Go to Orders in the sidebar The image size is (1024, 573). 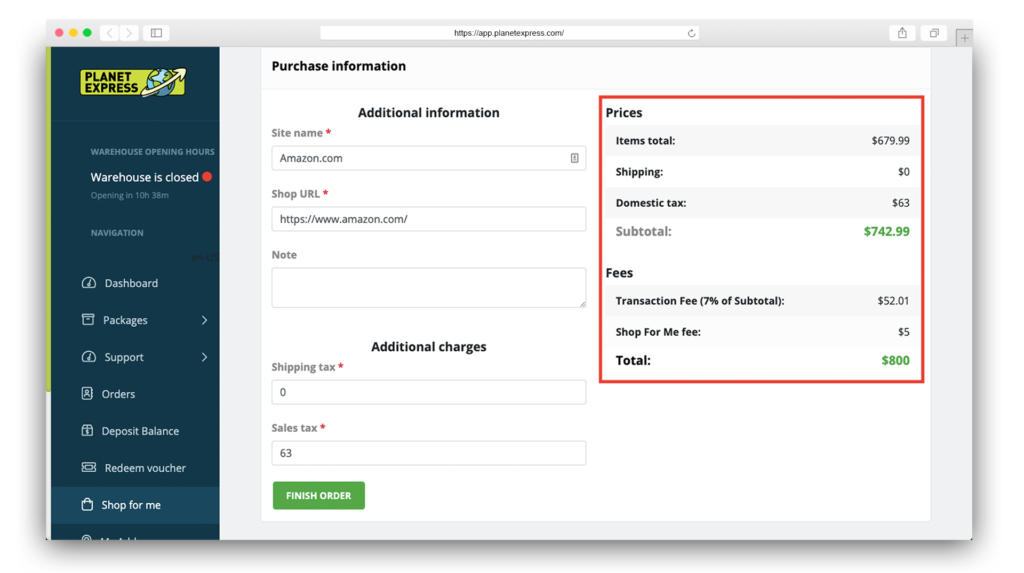point(118,394)
